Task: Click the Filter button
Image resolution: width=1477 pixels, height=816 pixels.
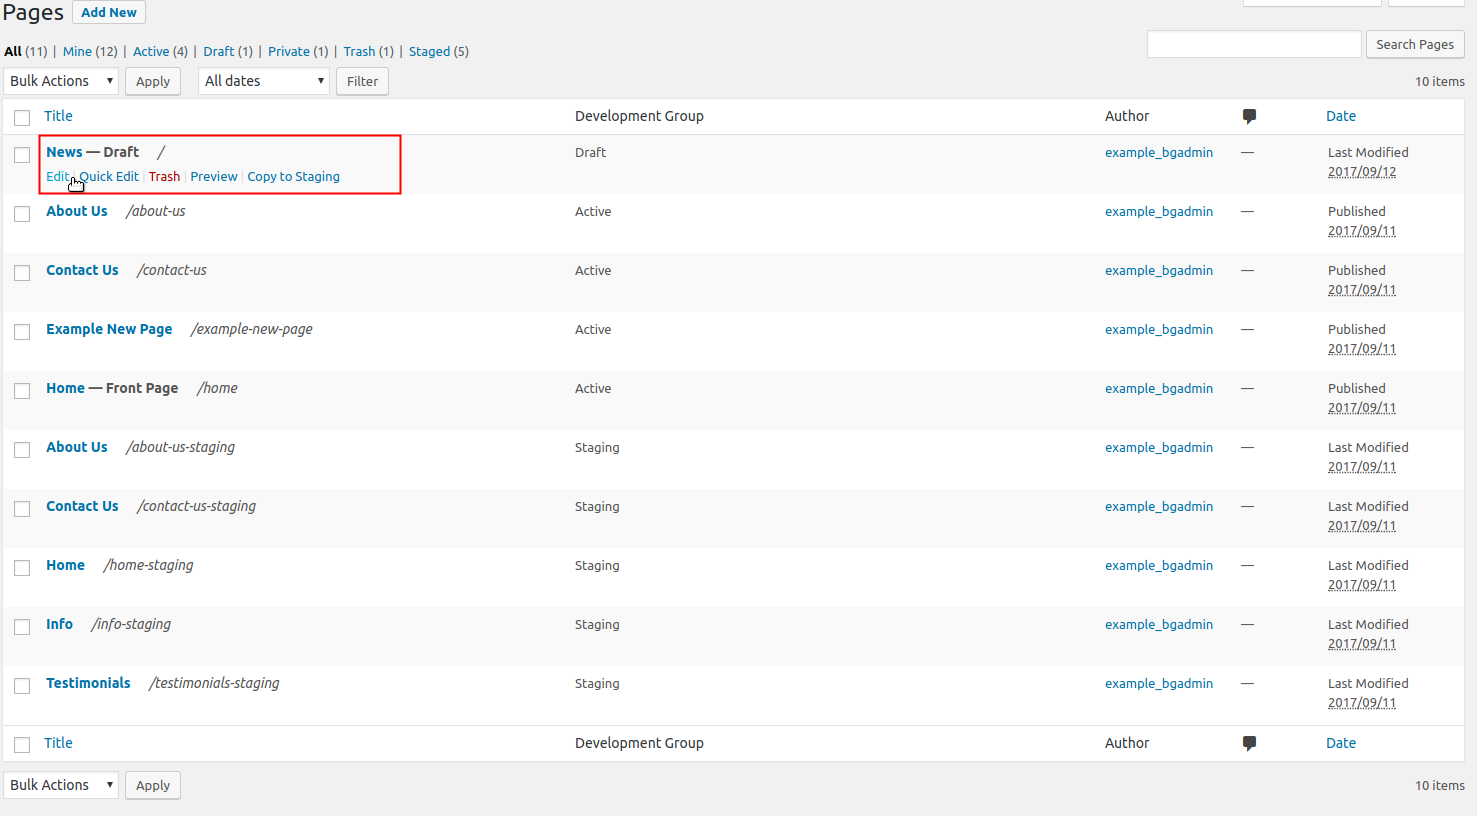Action: pyautogui.click(x=362, y=81)
